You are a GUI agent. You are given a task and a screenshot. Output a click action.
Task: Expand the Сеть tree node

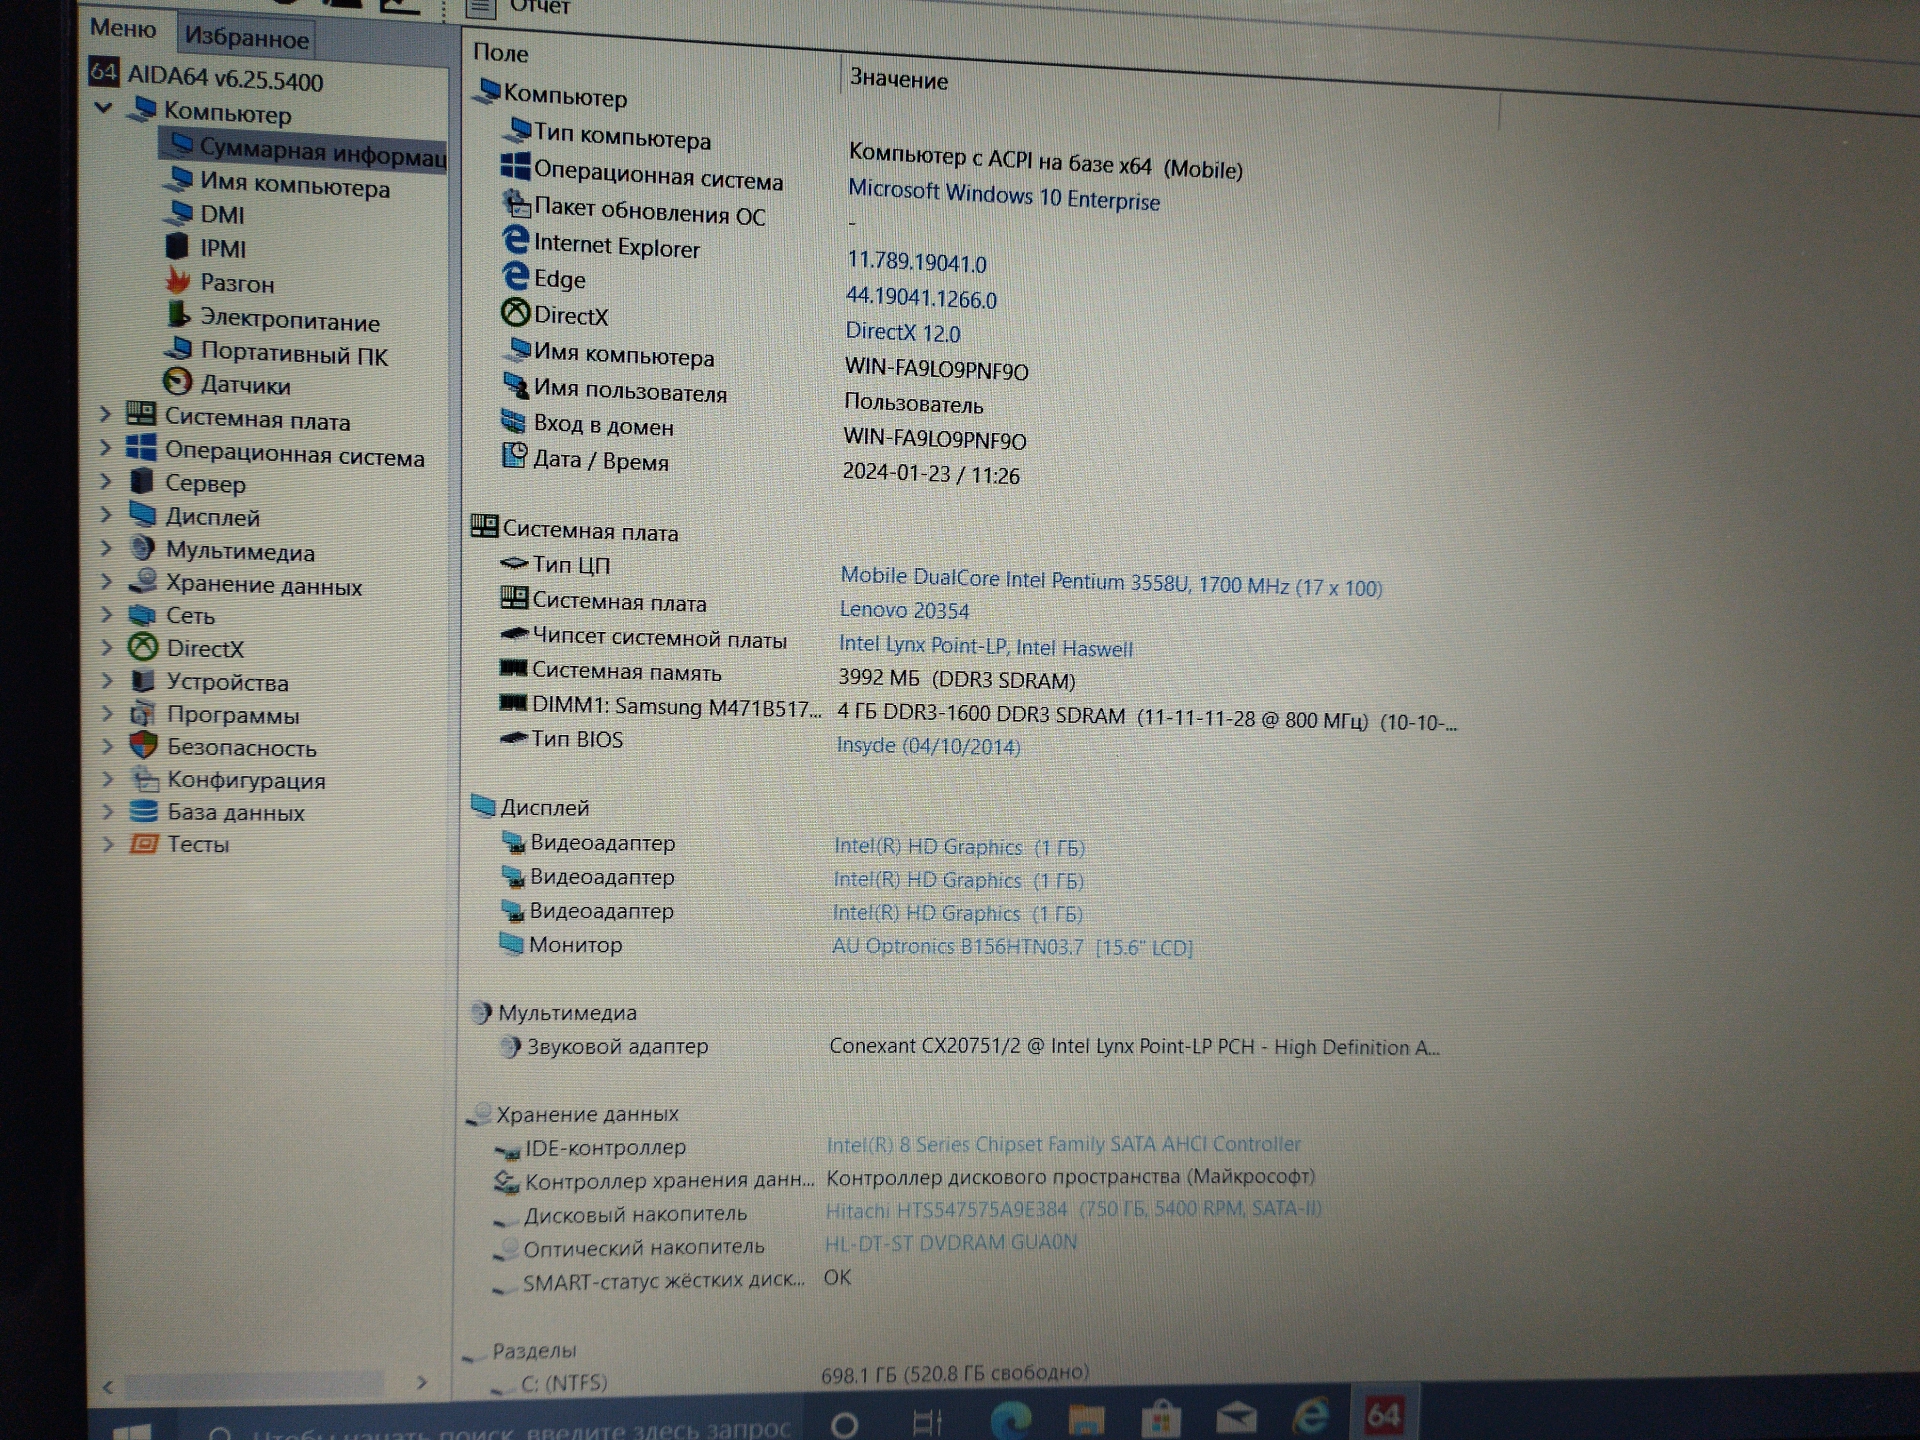pyautogui.click(x=106, y=615)
